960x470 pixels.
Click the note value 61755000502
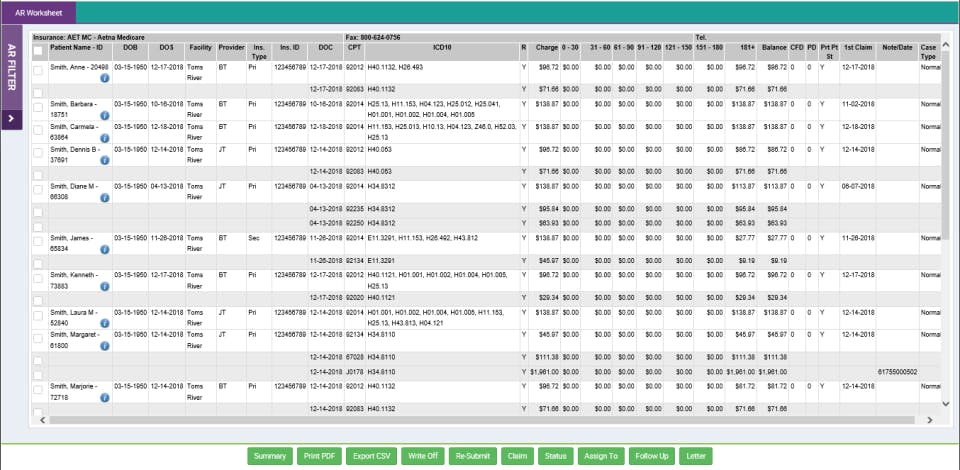[x=897, y=371]
